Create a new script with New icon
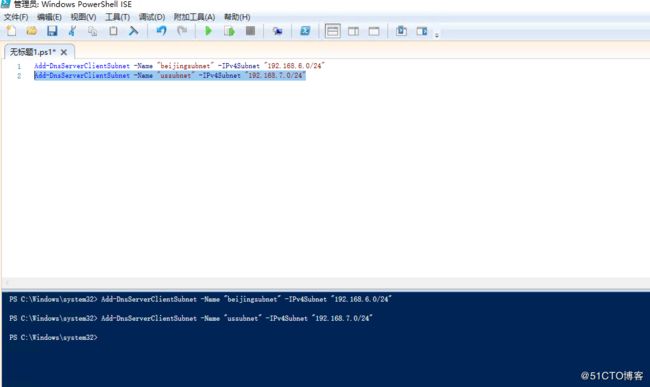The height and width of the screenshot is (387, 650). click(x=11, y=31)
